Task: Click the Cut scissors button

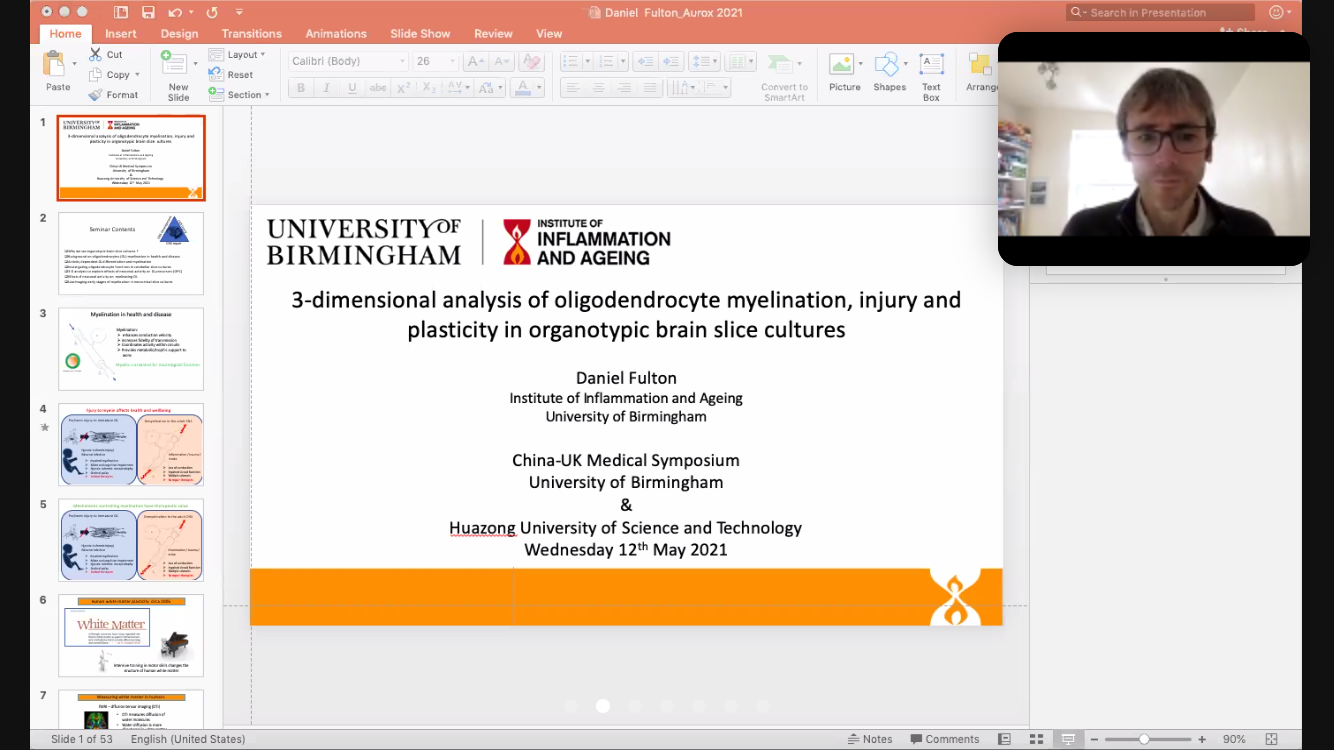Action: [106, 54]
